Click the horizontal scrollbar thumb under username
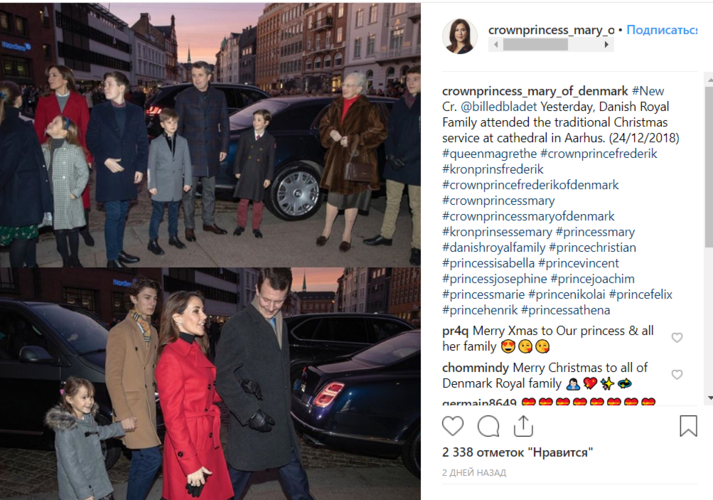 click(x=535, y=45)
